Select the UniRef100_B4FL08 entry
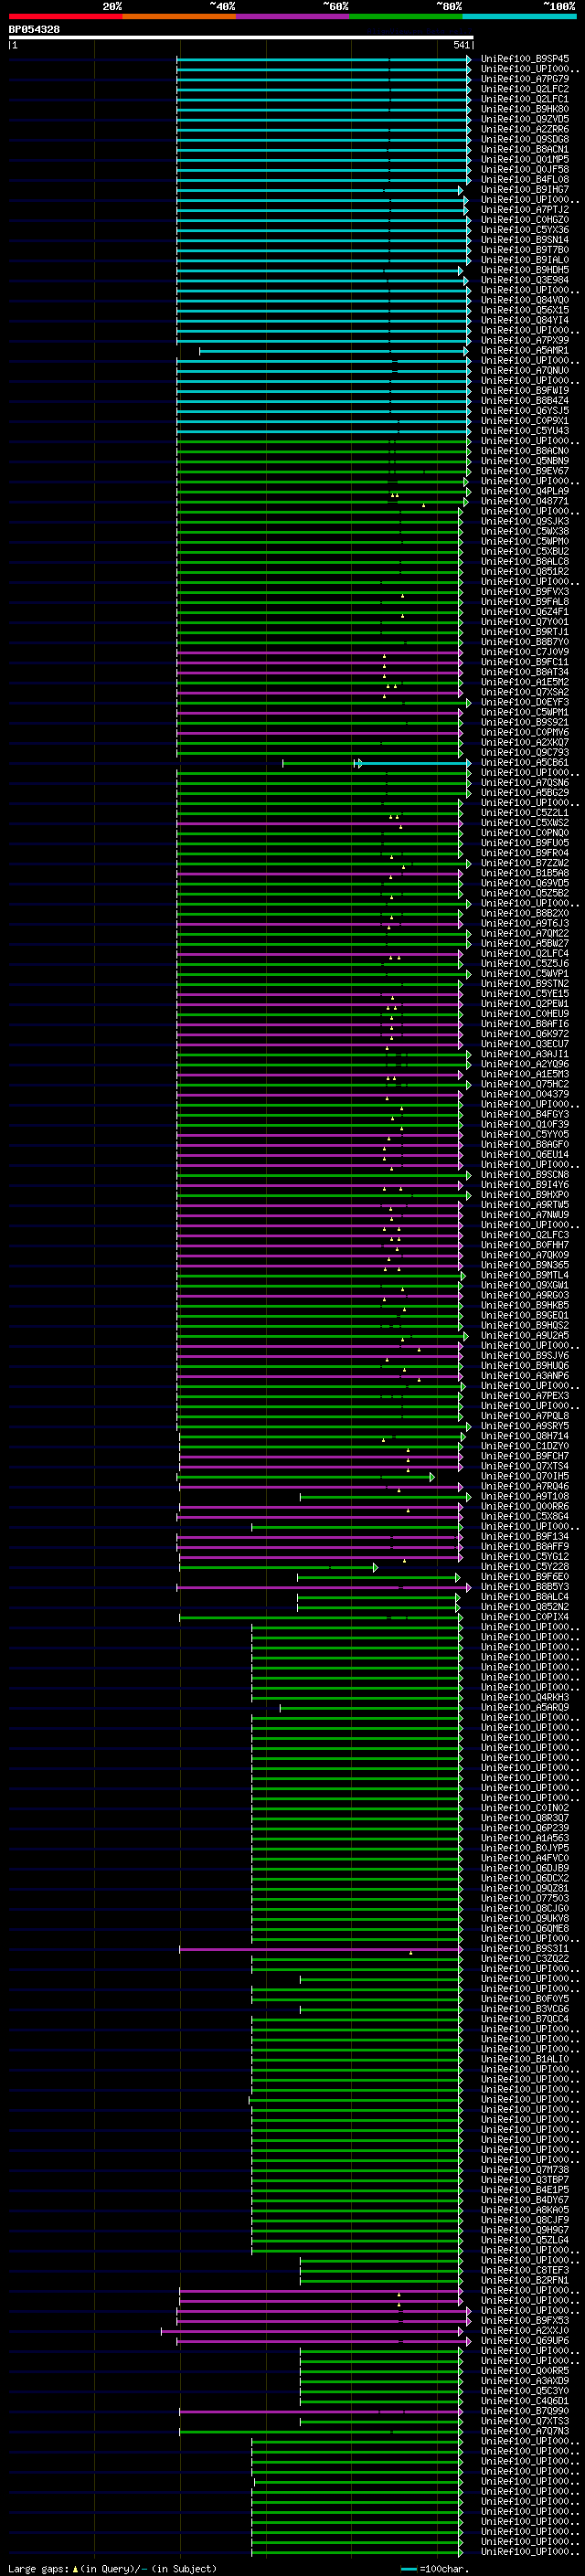 tap(525, 179)
